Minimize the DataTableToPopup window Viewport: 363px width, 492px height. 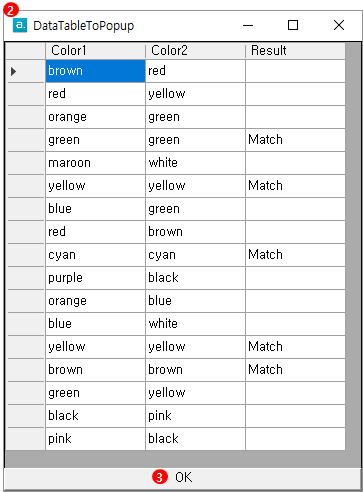click(248, 25)
